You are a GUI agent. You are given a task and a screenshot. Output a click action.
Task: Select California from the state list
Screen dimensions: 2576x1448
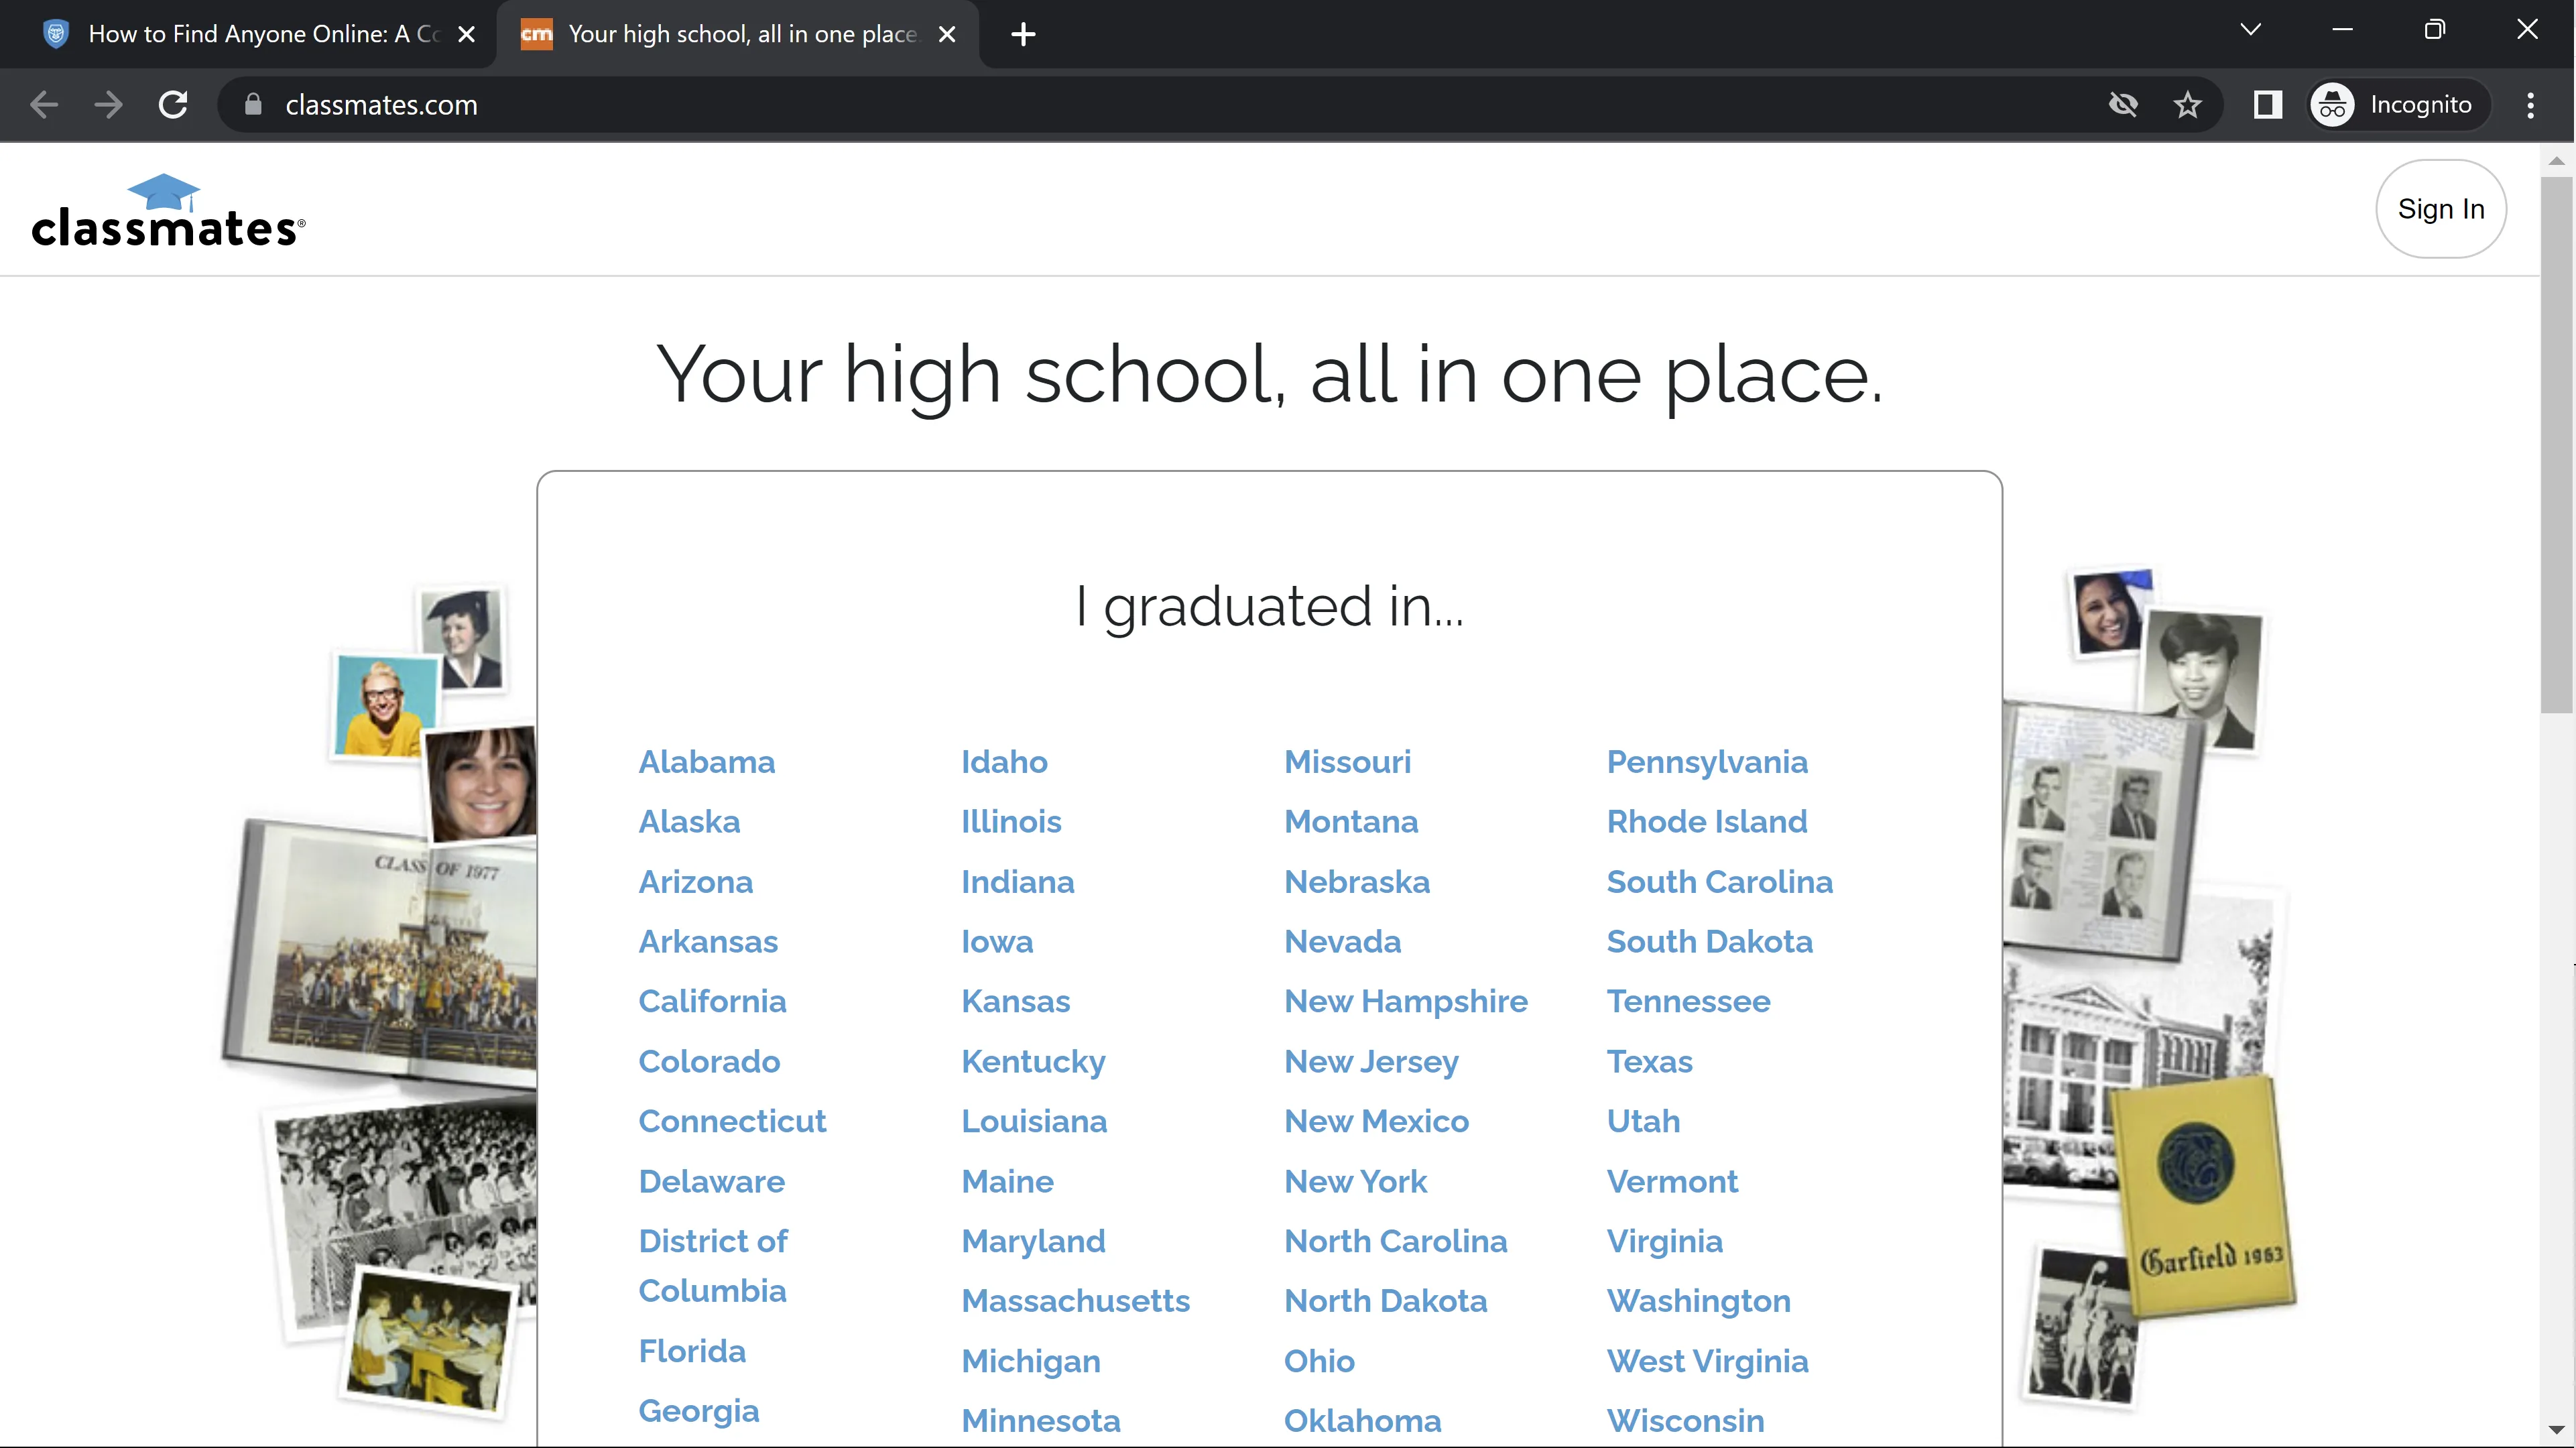[x=712, y=1001]
